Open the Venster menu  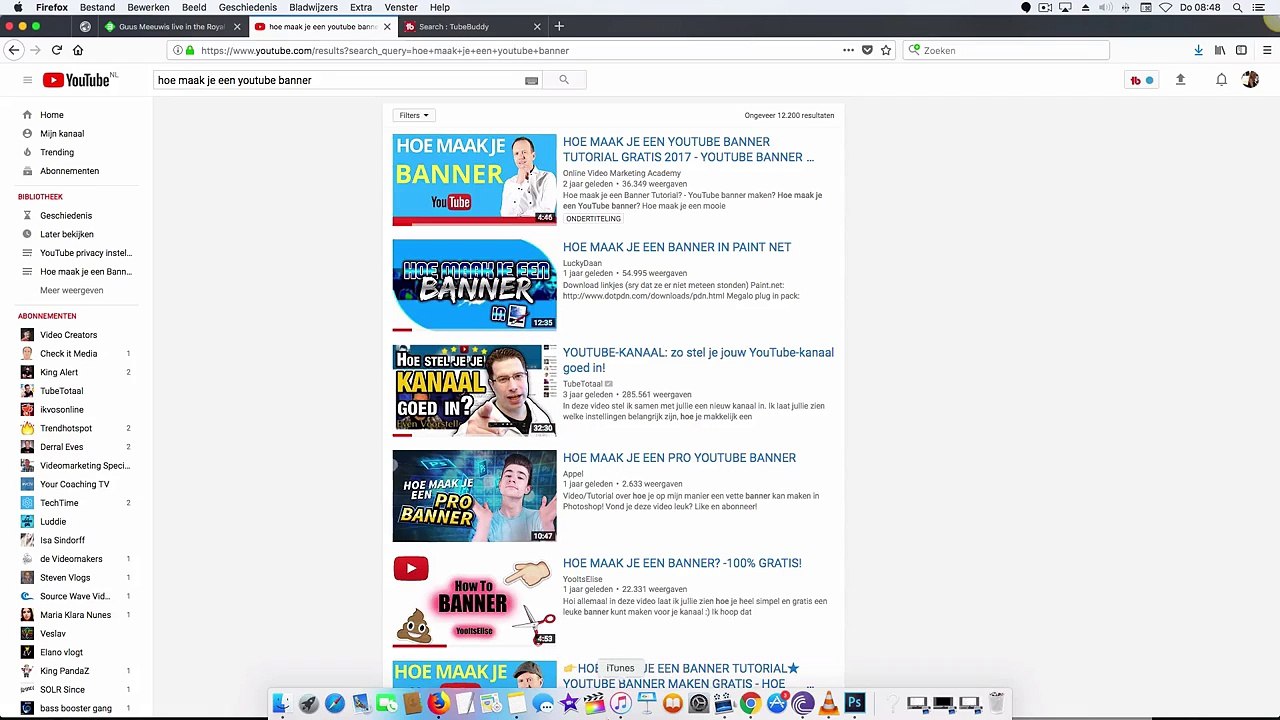click(401, 7)
